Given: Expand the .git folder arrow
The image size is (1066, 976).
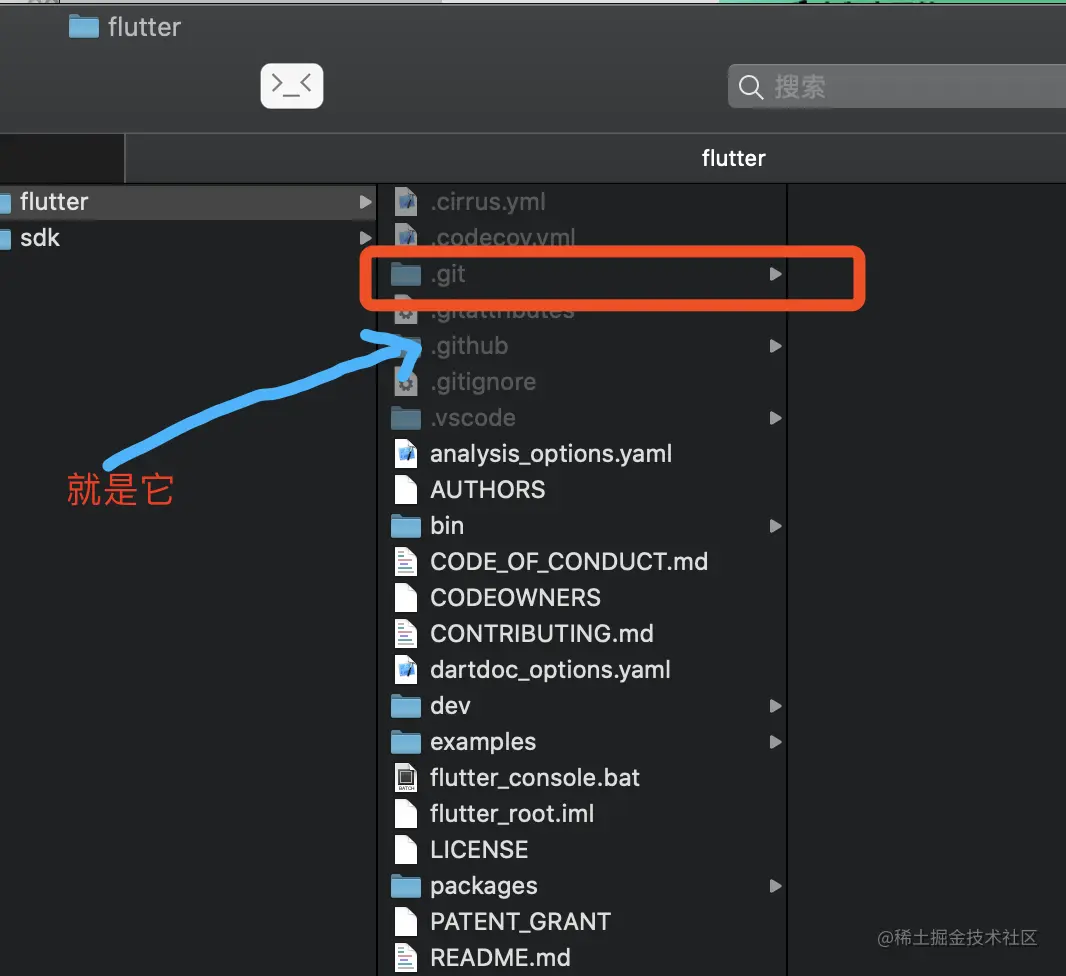Looking at the screenshot, I should click(775, 274).
